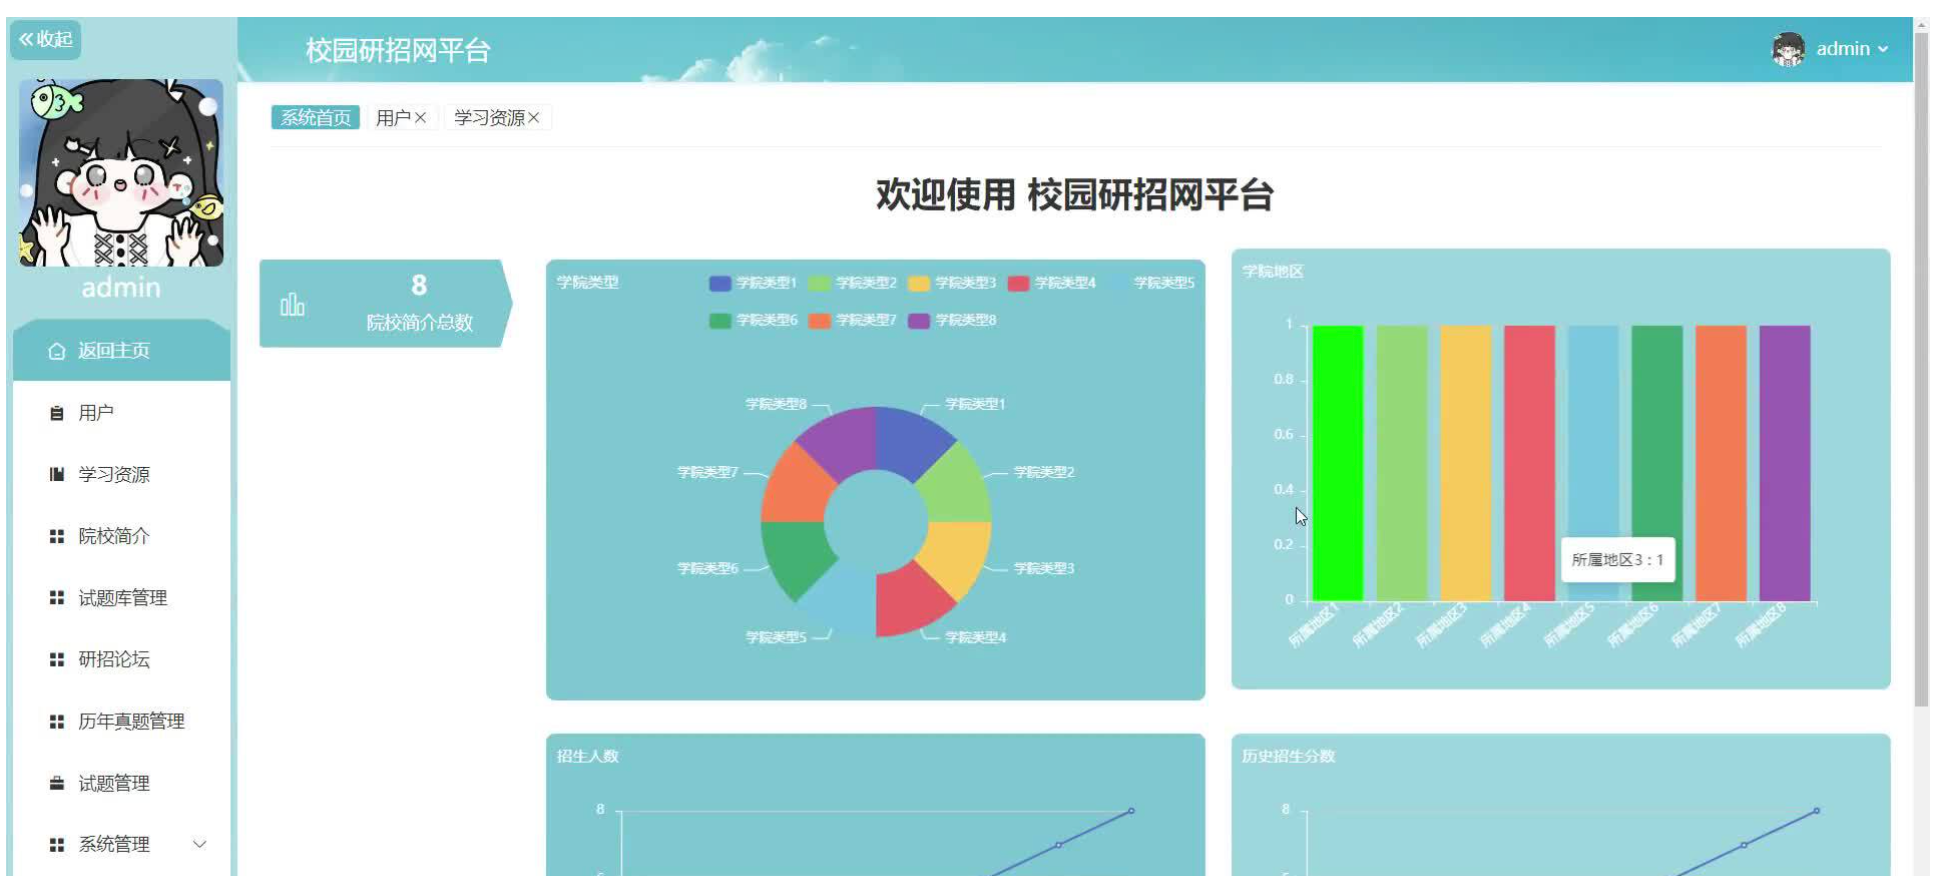The height and width of the screenshot is (876, 1946).
Task: Expand the 系统管理 submenu chevron
Action: coord(200,845)
